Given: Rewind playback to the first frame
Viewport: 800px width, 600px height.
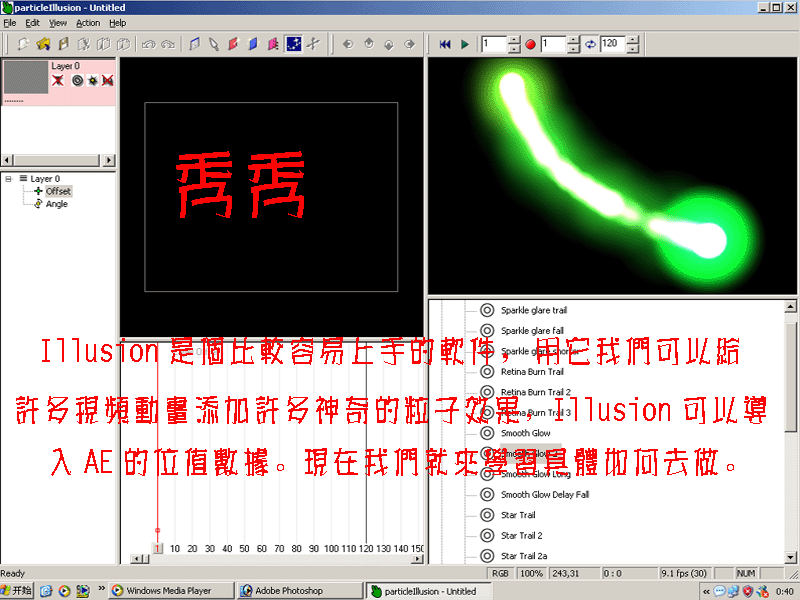Looking at the screenshot, I should tap(445, 44).
